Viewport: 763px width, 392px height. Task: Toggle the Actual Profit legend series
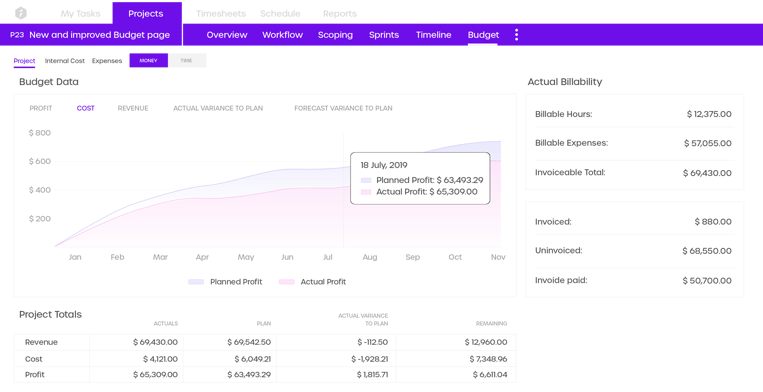[312, 282]
